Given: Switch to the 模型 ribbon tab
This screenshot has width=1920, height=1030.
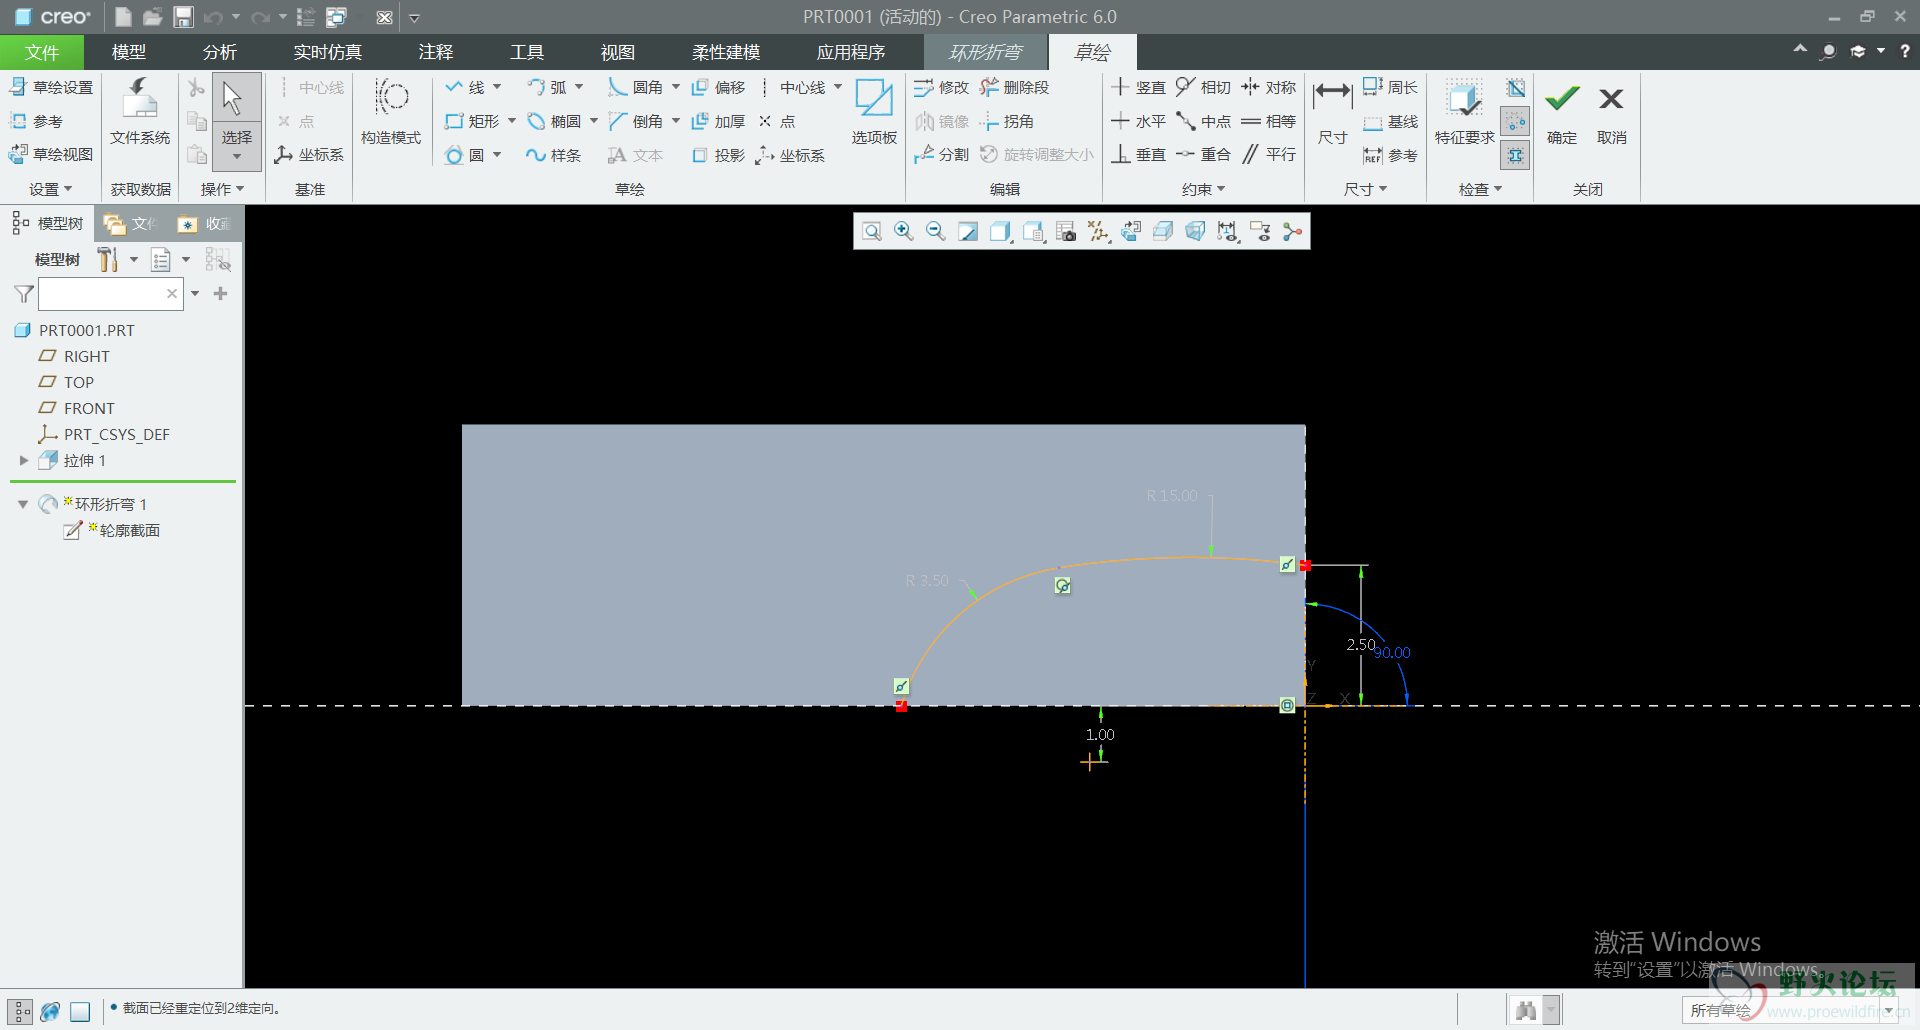Looking at the screenshot, I should (x=129, y=52).
